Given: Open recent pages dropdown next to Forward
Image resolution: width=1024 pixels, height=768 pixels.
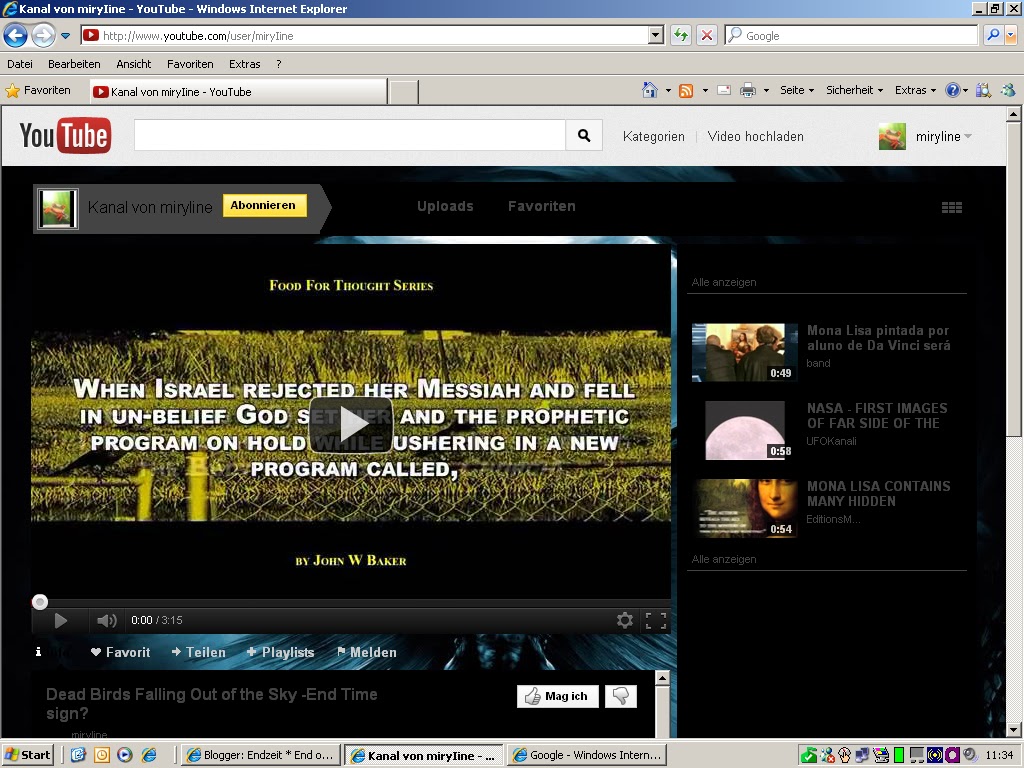Looking at the screenshot, I should coord(65,36).
